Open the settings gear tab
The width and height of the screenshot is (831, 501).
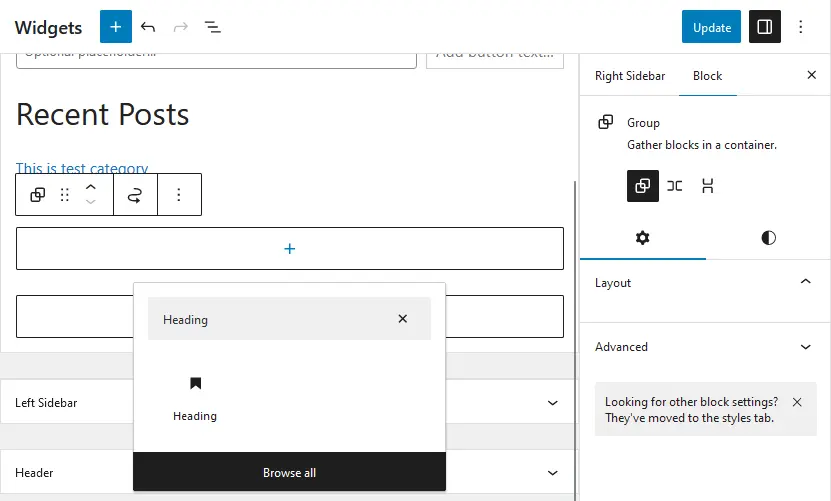(642, 238)
